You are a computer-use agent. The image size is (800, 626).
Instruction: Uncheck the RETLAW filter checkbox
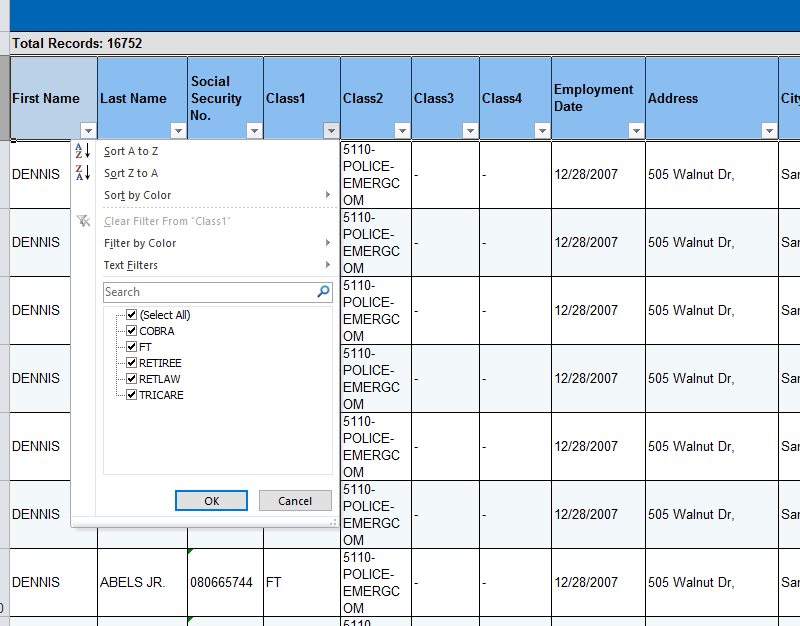132,379
